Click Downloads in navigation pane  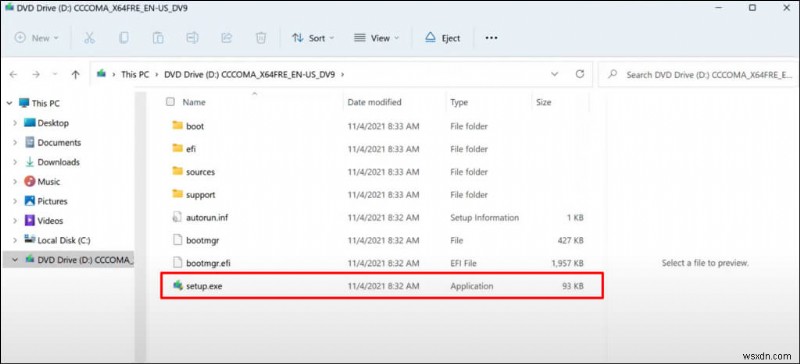59,162
